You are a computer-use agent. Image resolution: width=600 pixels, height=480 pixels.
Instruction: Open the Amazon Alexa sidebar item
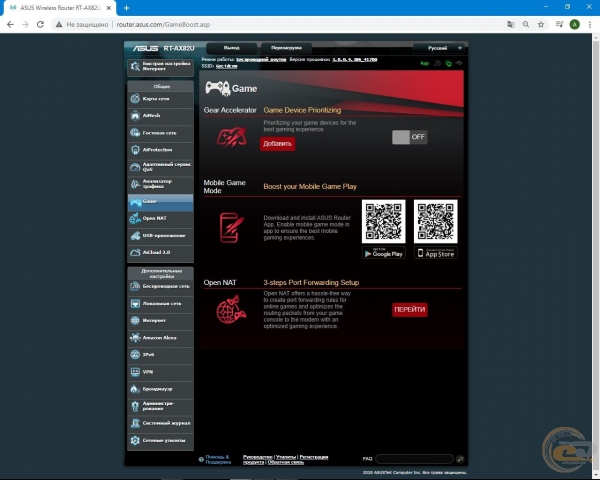click(x=160, y=338)
